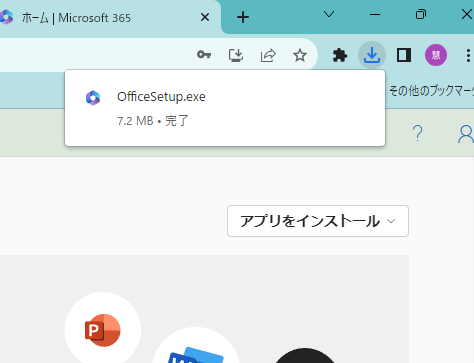
Task: Open the account person icon in header
Action: 466,134
